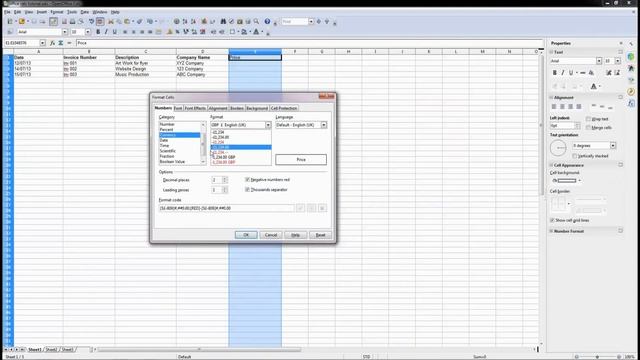
Task: Open the Font Name dropdown in toolbar
Action: click(64, 32)
